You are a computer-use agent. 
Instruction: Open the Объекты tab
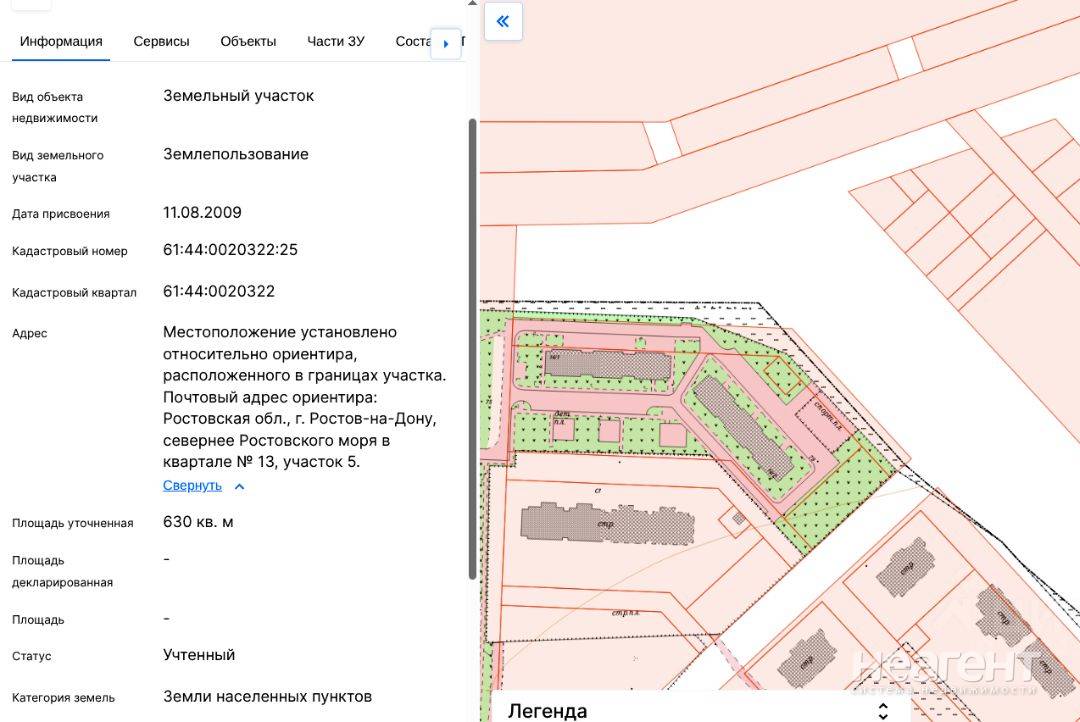point(248,41)
